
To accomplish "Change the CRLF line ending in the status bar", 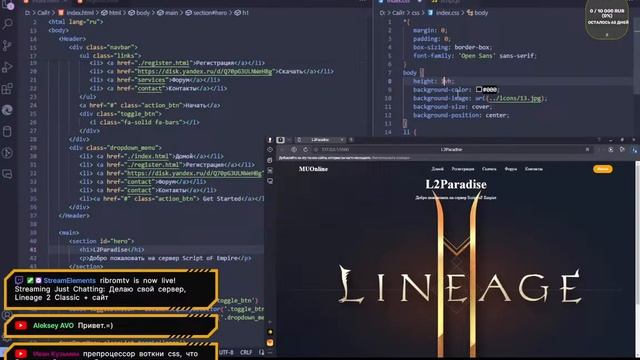I will coord(246,352).
